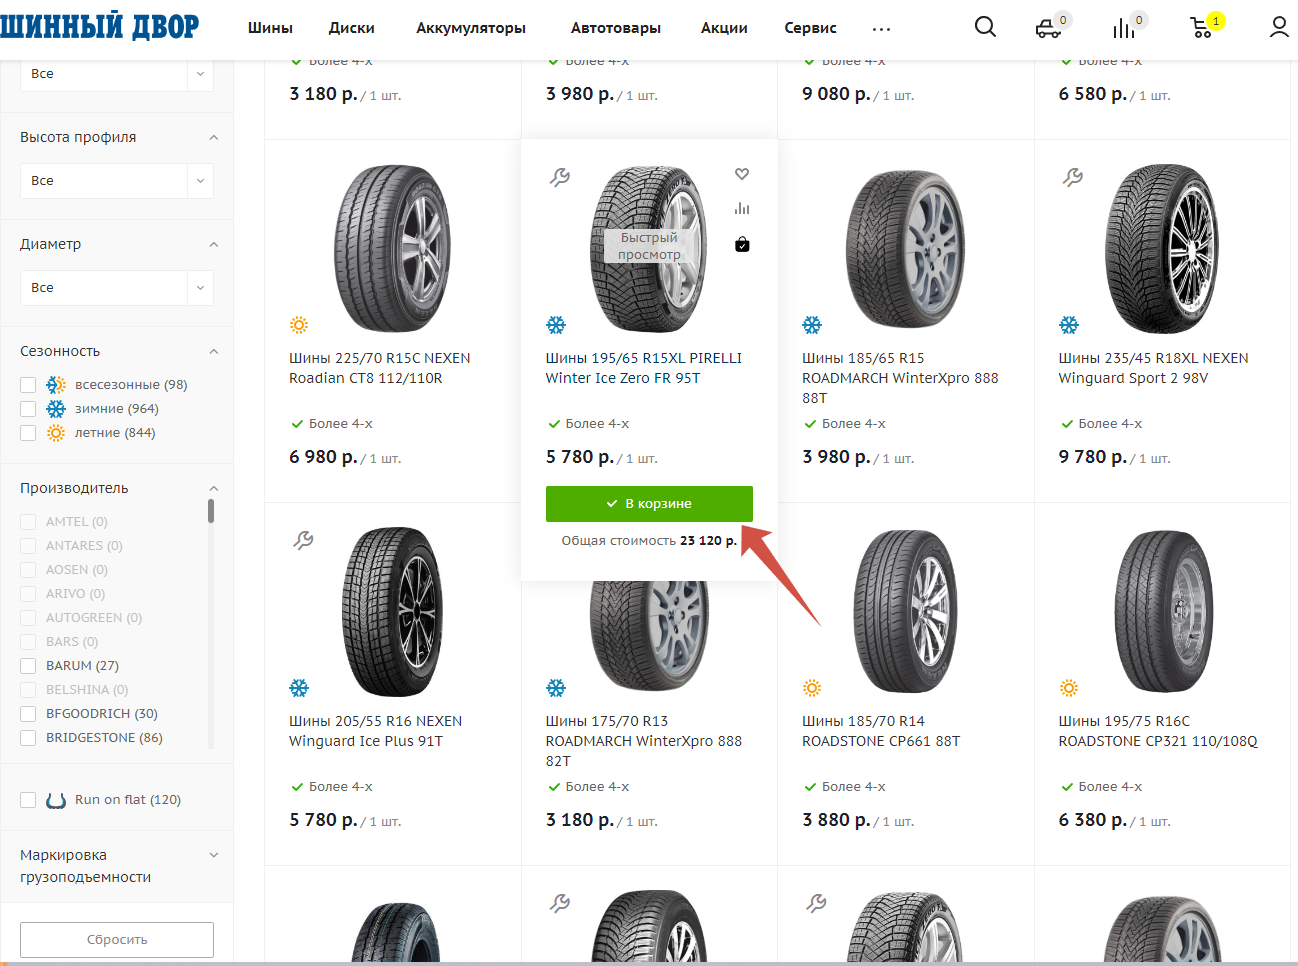The image size is (1298, 966).
Task: Open the search magnifier icon
Action: pos(985,27)
